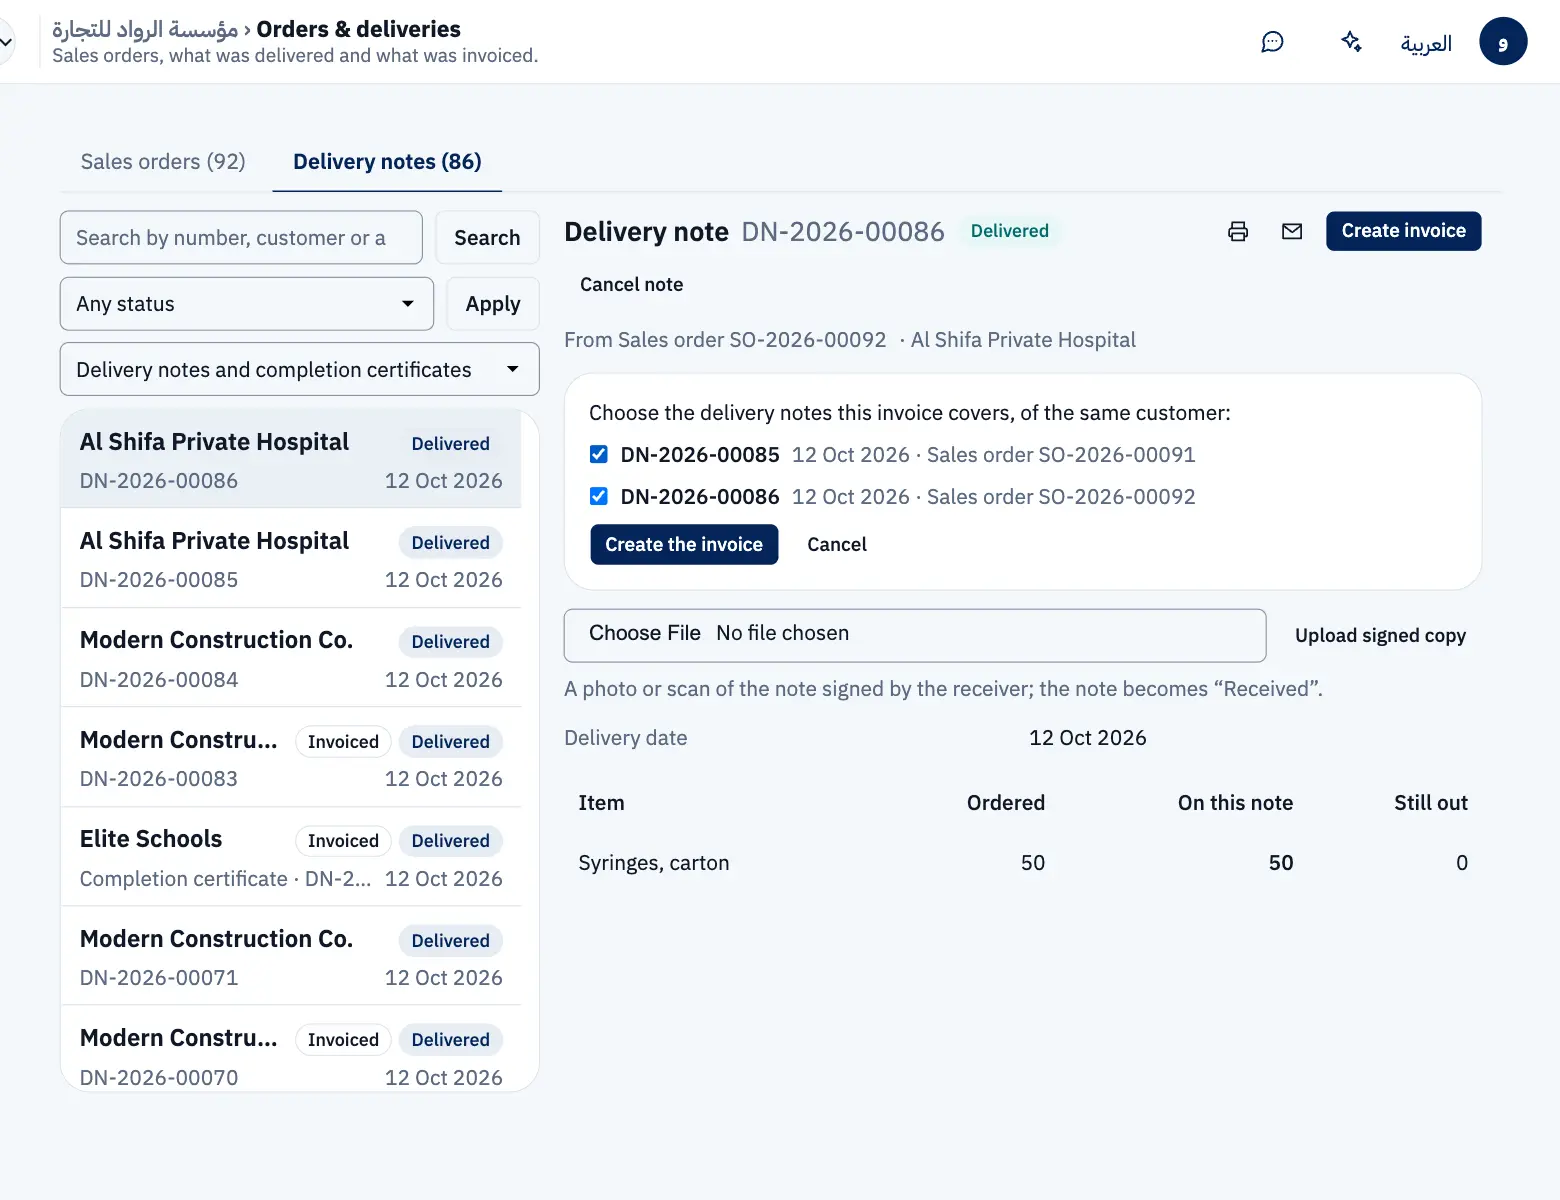The height and width of the screenshot is (1200, 1560).
Task: Click Create invoice button in header
Action: click(1403, 231)
